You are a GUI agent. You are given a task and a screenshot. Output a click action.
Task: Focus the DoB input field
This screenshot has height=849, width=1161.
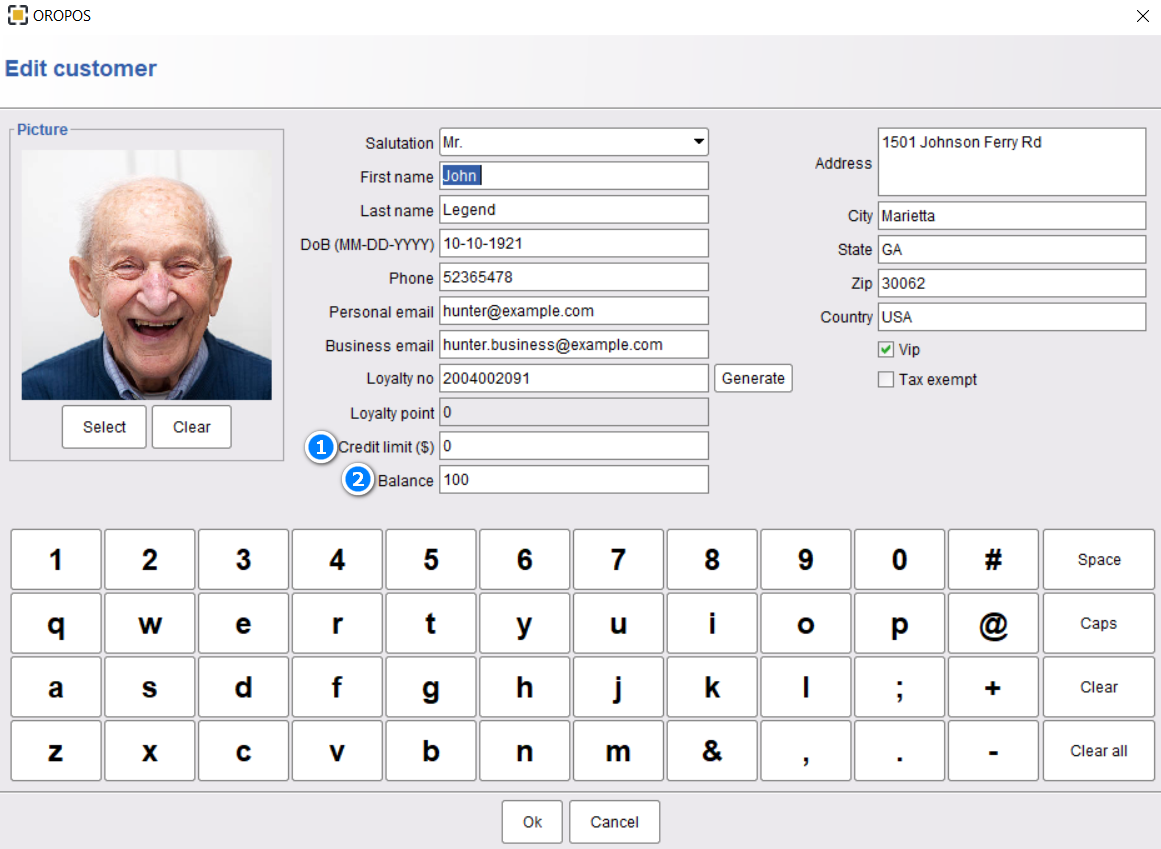(x=574, y=244)
